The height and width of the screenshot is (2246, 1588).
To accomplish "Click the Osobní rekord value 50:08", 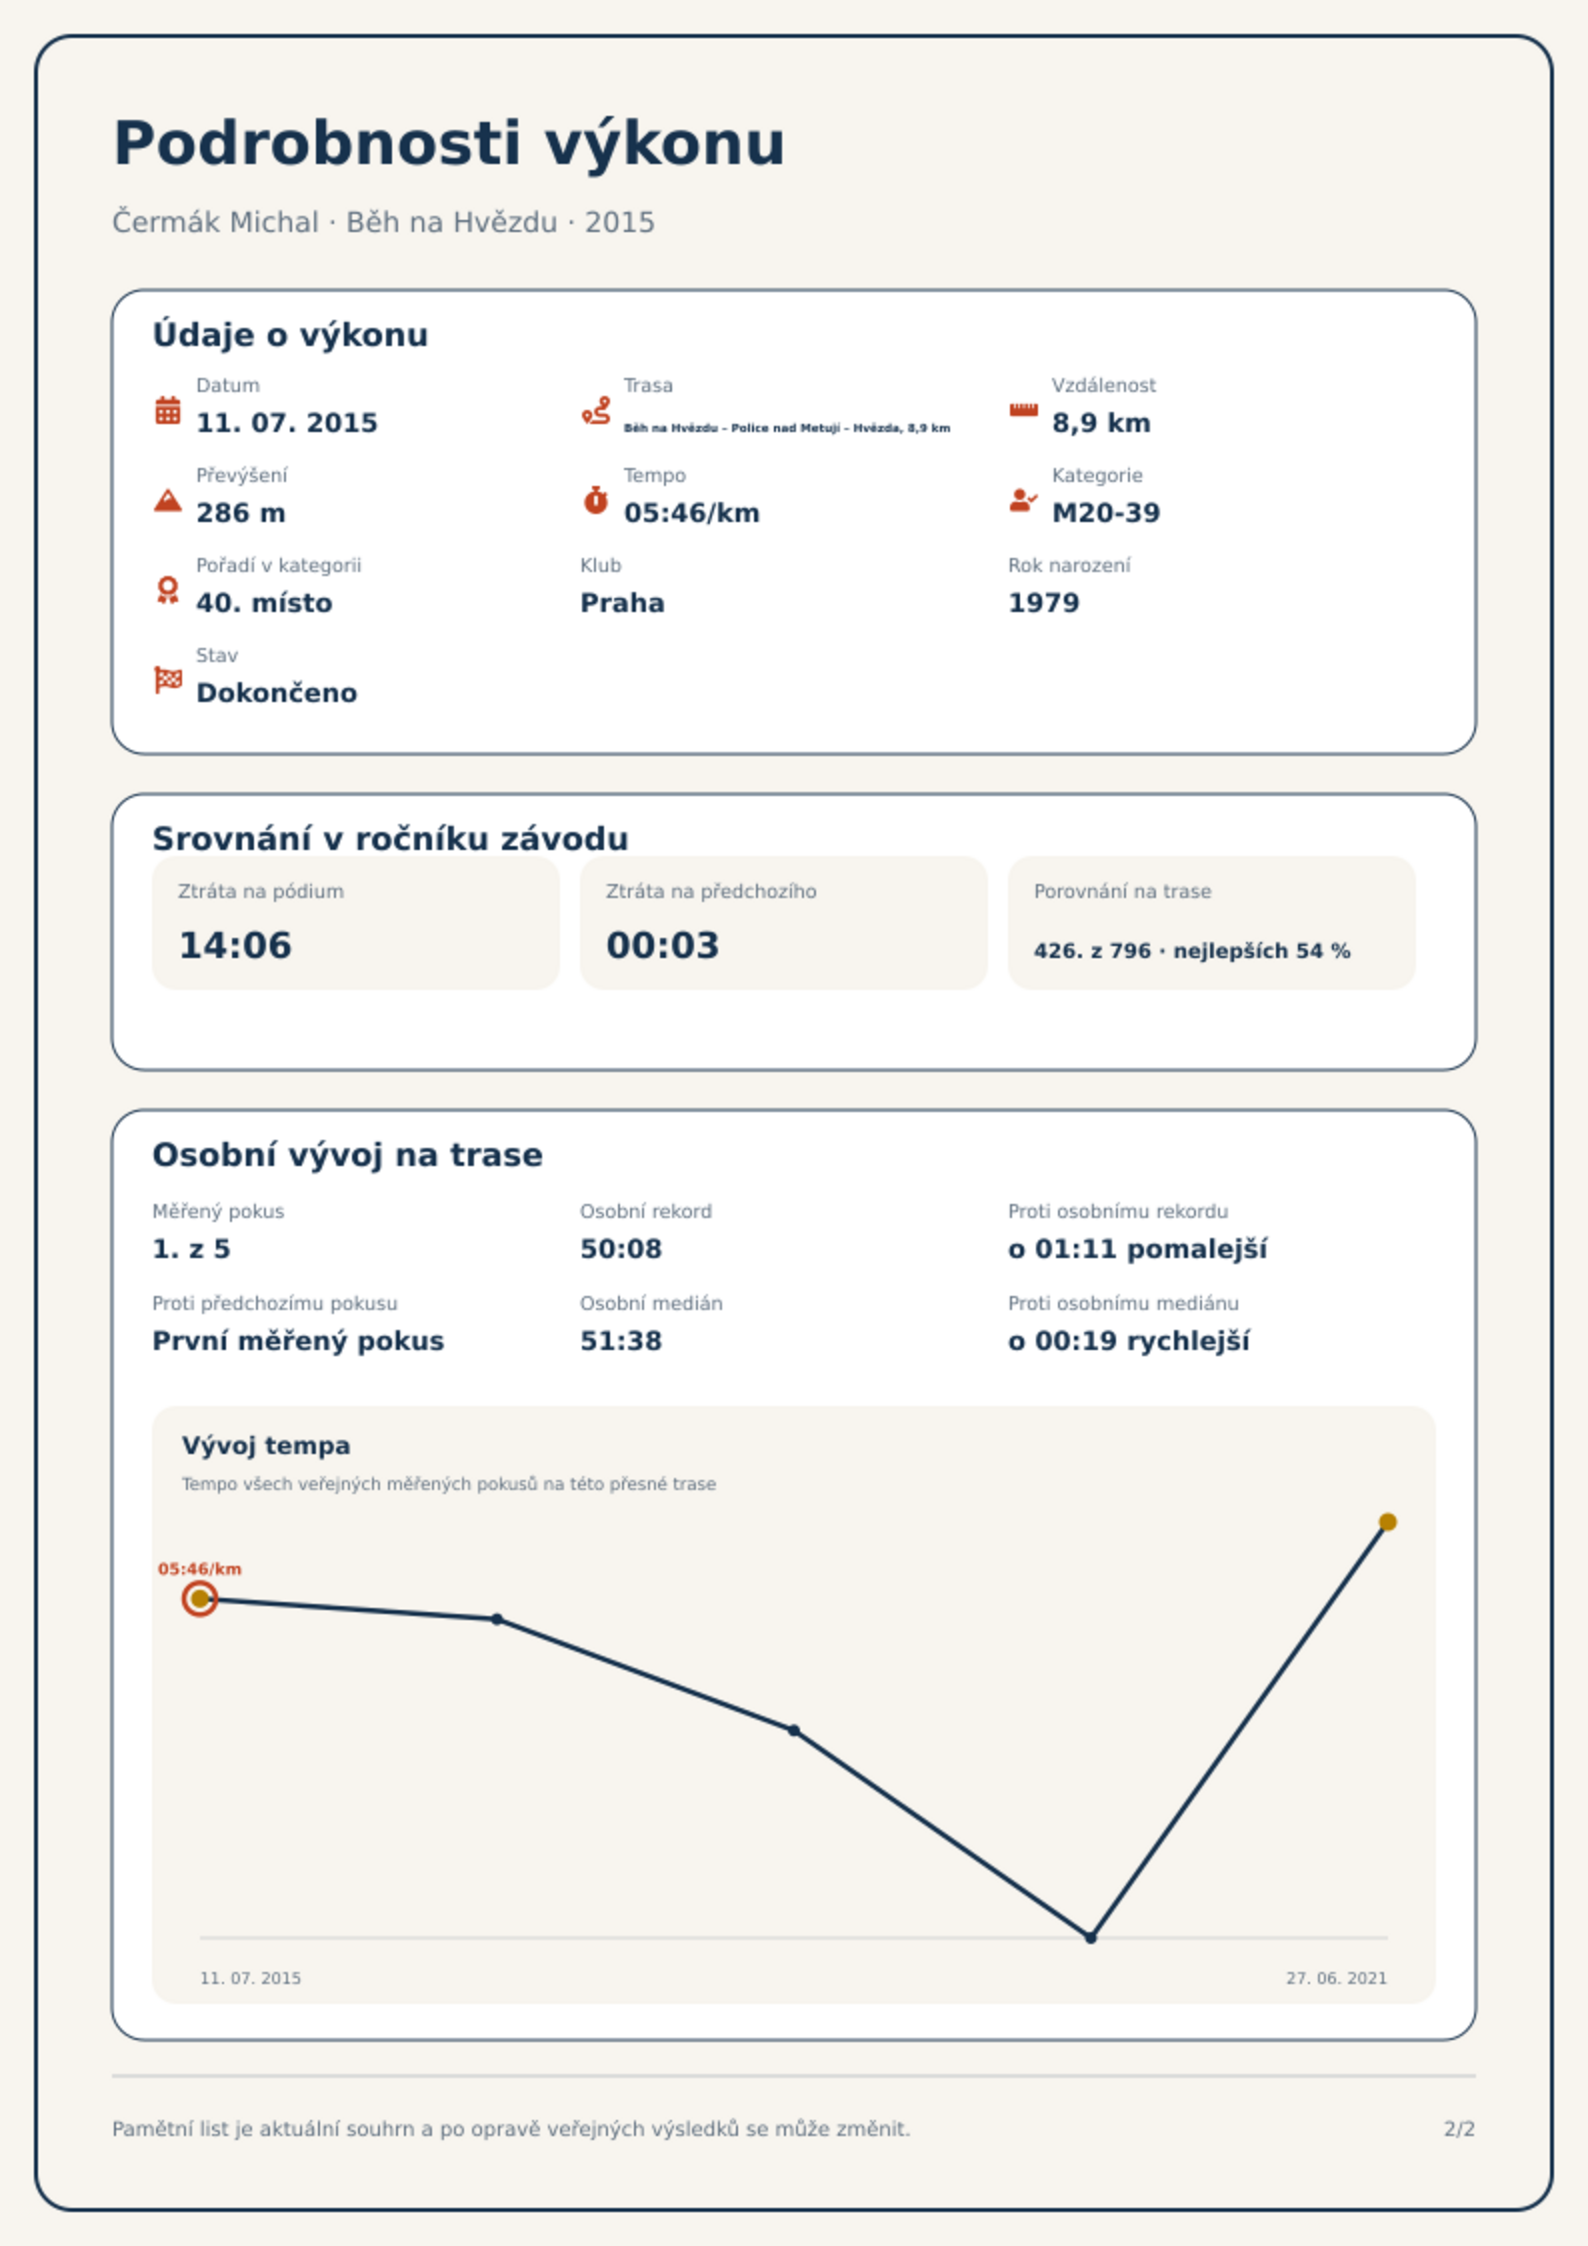I will coord(621,1249).
